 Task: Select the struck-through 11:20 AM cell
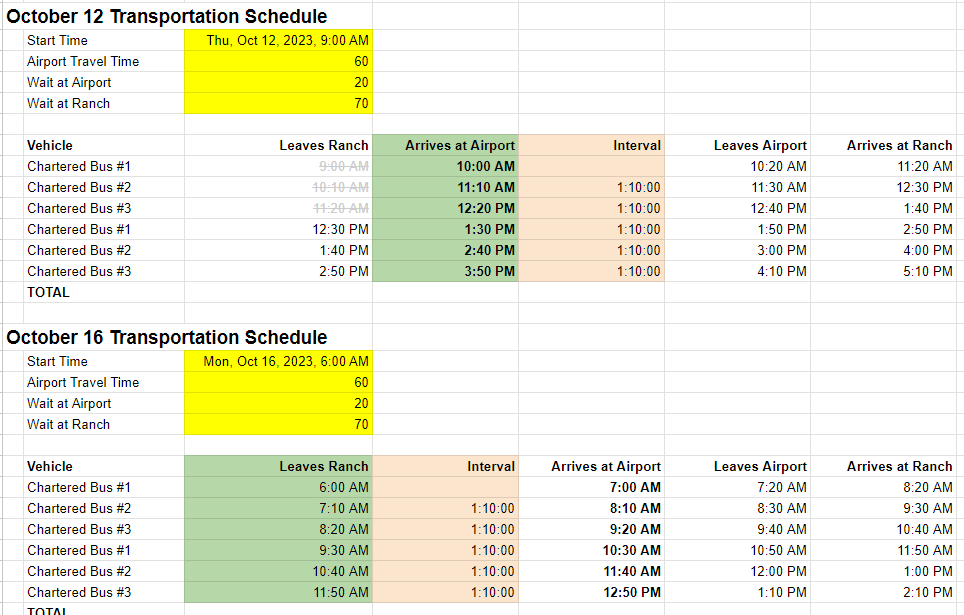(x=279, y=208)
